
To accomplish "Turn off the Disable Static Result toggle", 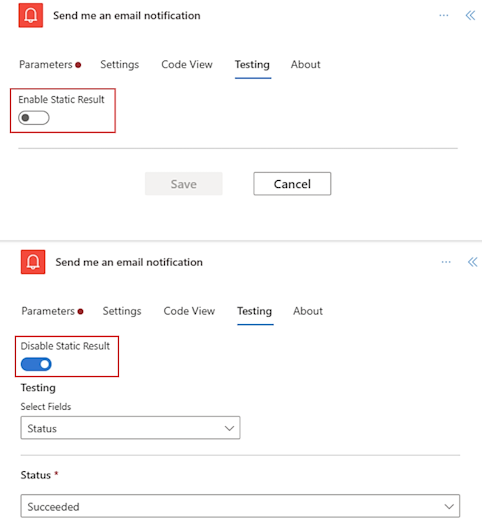I will click(36, 364).
